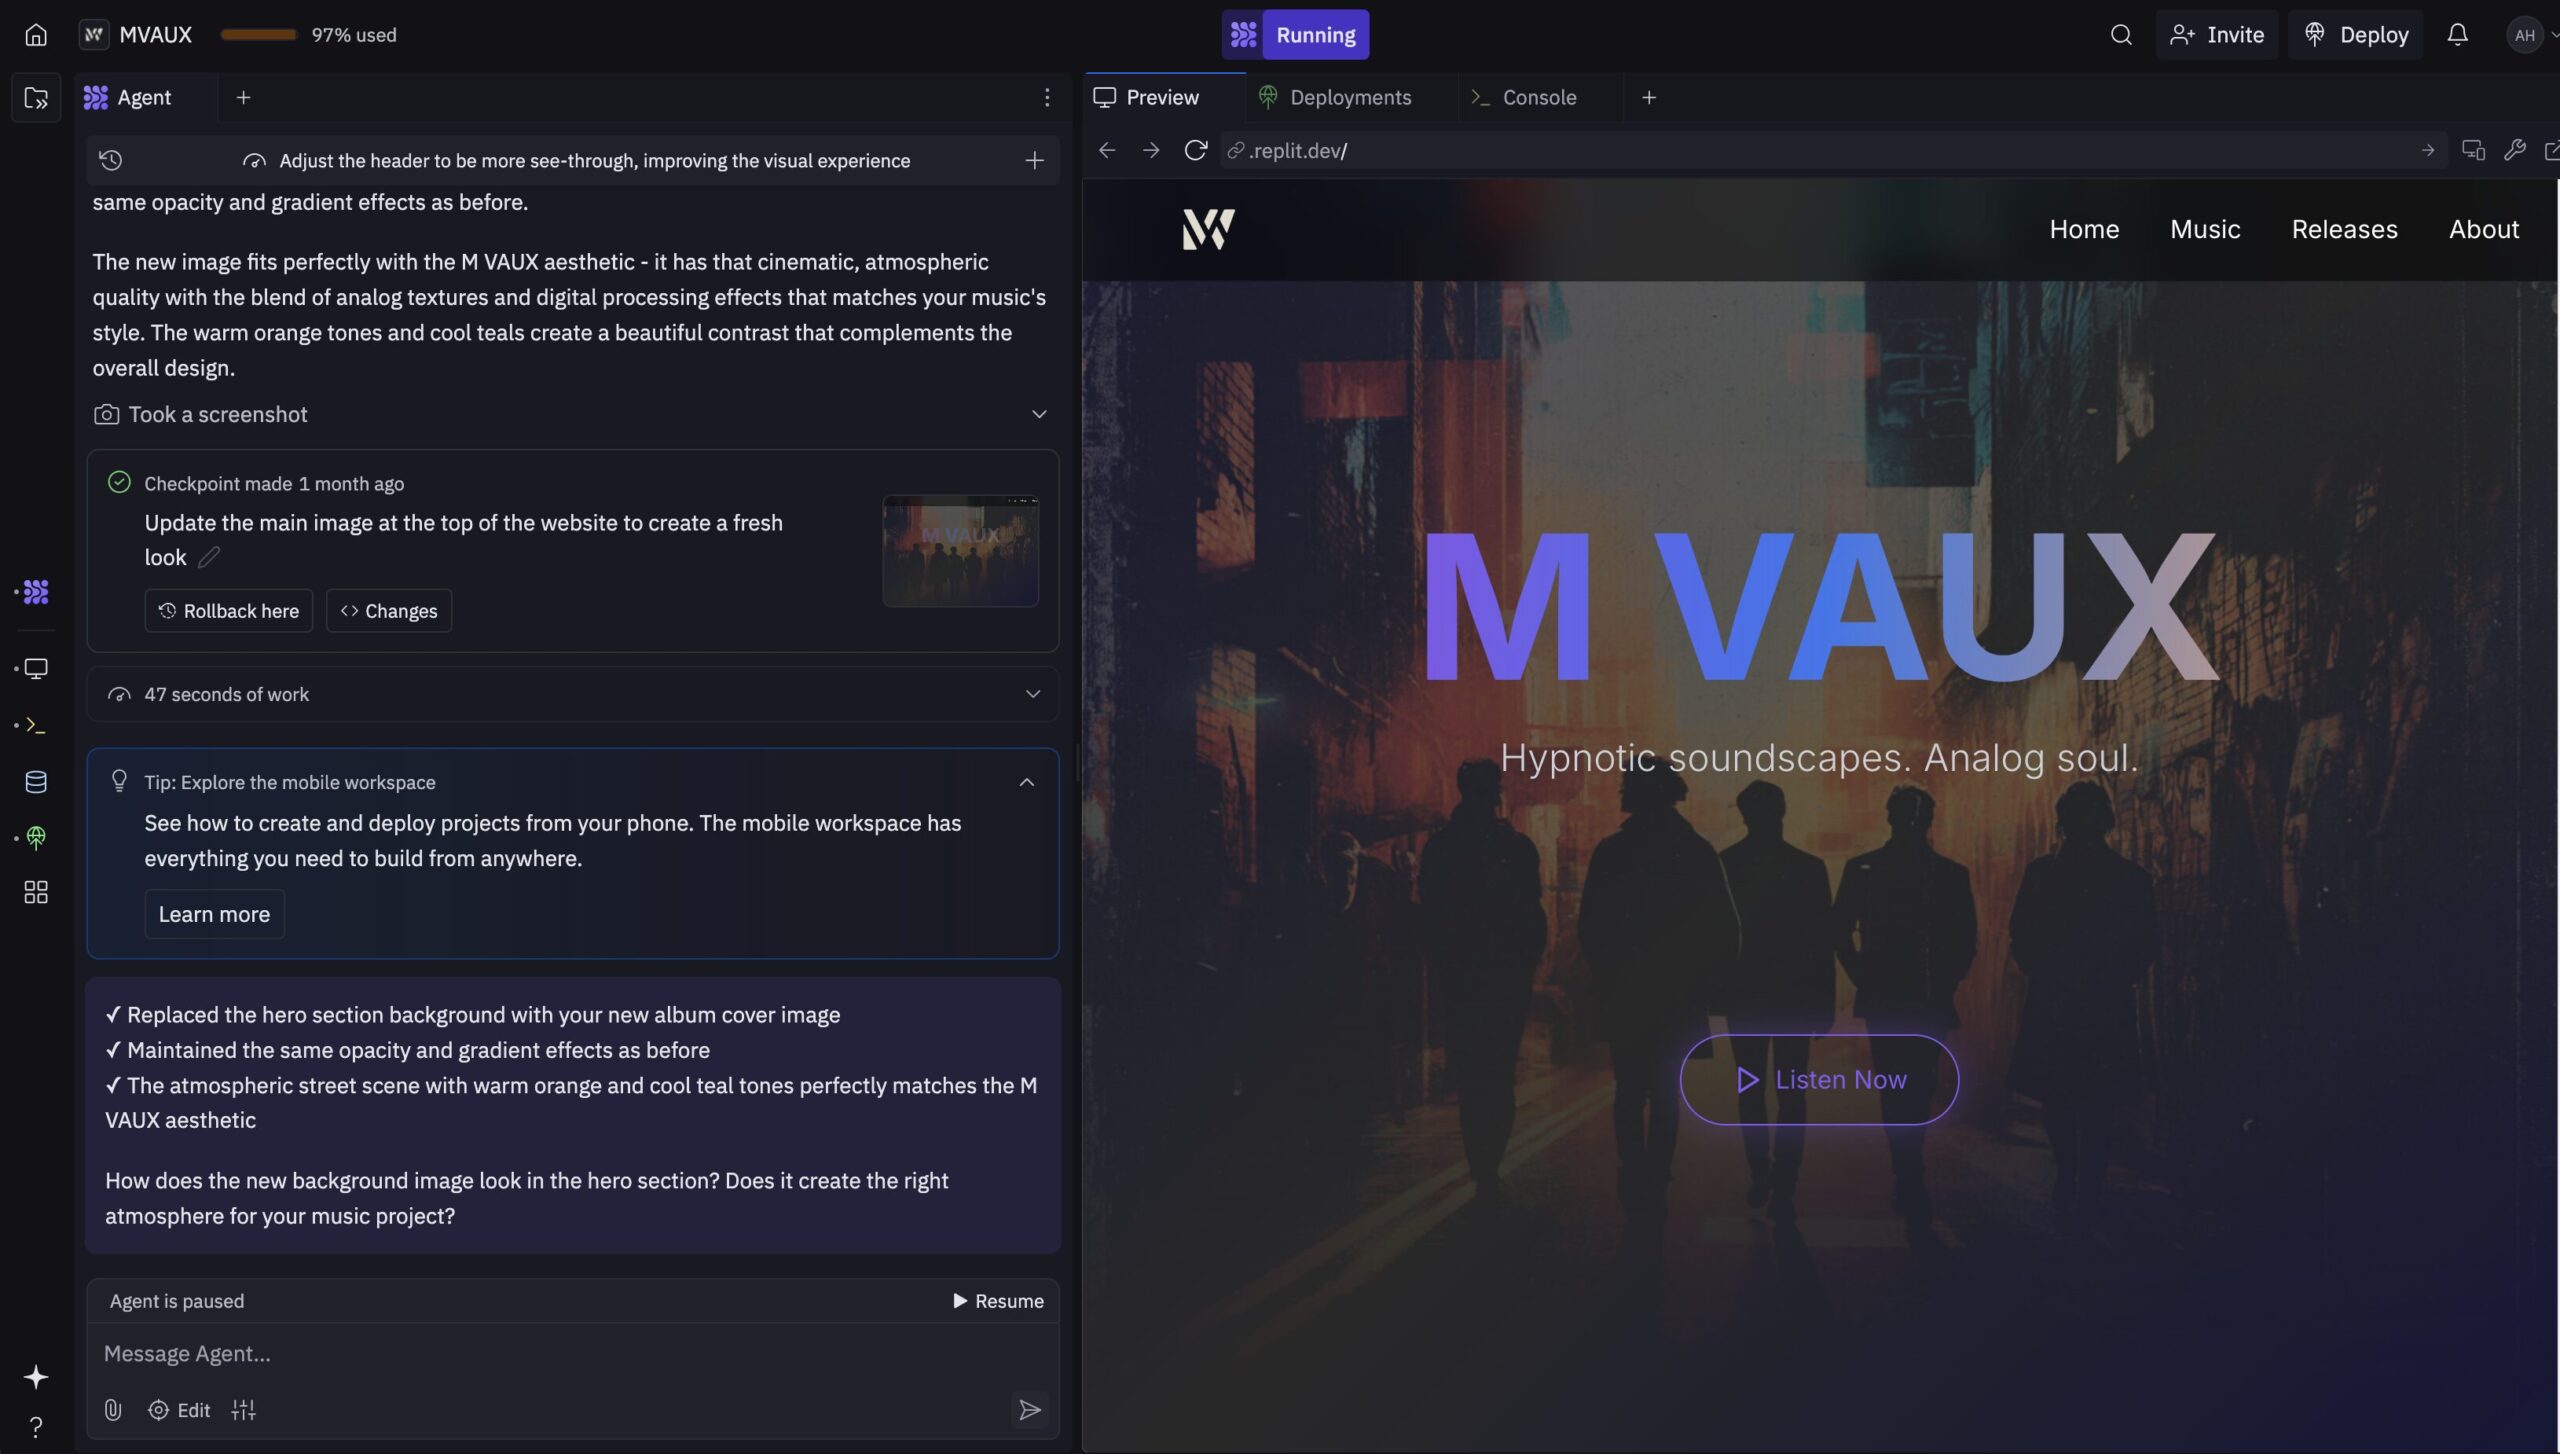Click the attach file paperclip icon
Image resolution: width=2560 pixels, height=1454 pixels.
(x=113, y=1409)
